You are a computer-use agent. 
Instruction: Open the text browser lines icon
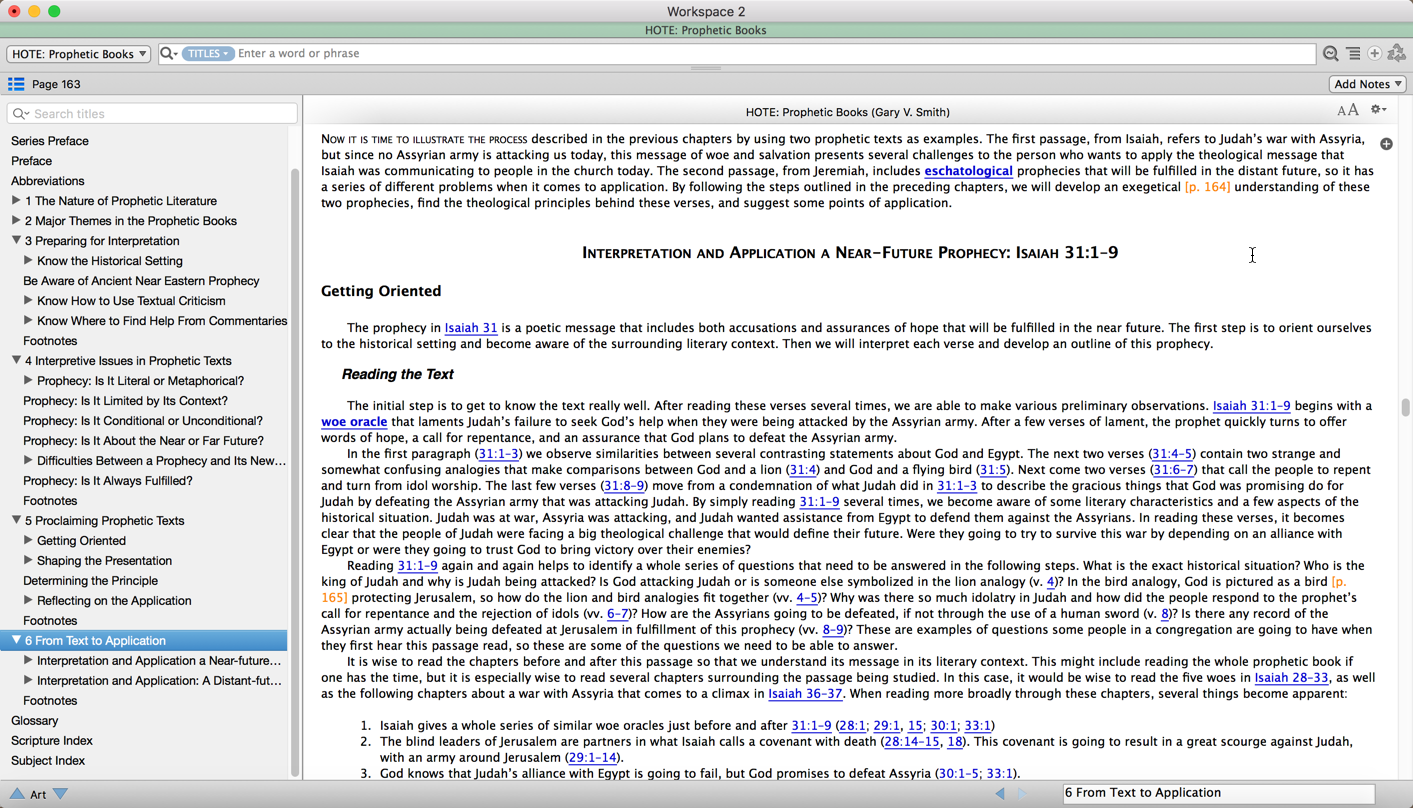pyautogui.click(x=1353, y=54)
